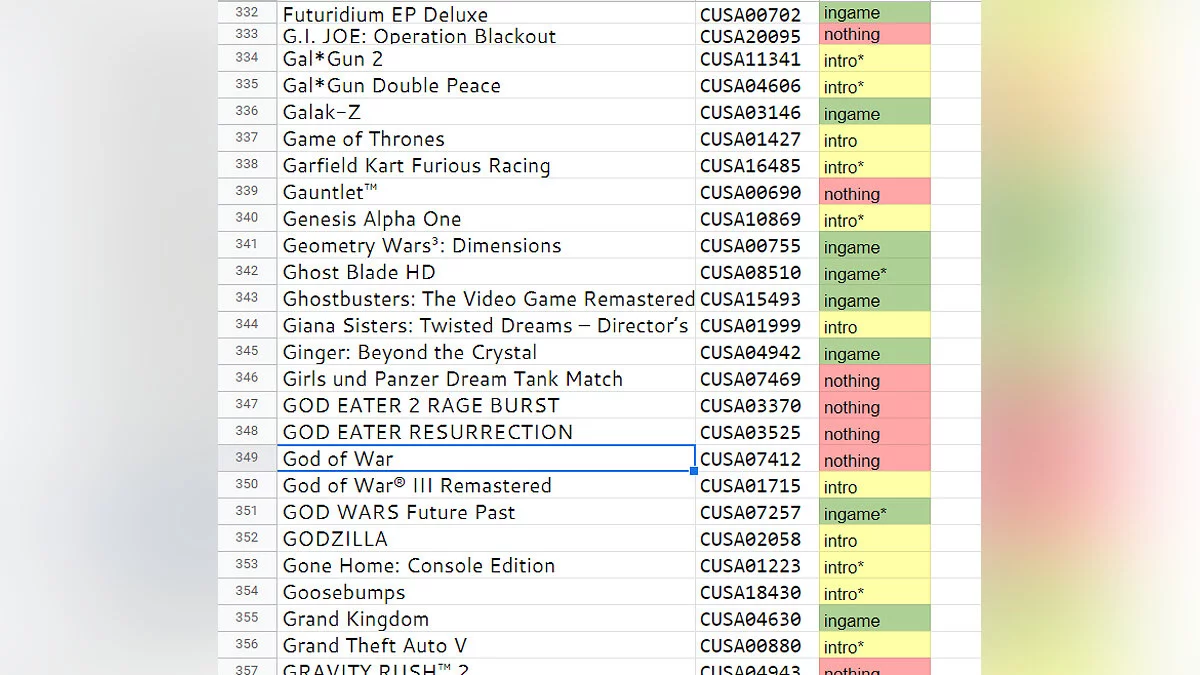This screenshot has width=1200, height=675.
Task: Click ID cell CUSA07469
Action: click(x=757, y=379)
